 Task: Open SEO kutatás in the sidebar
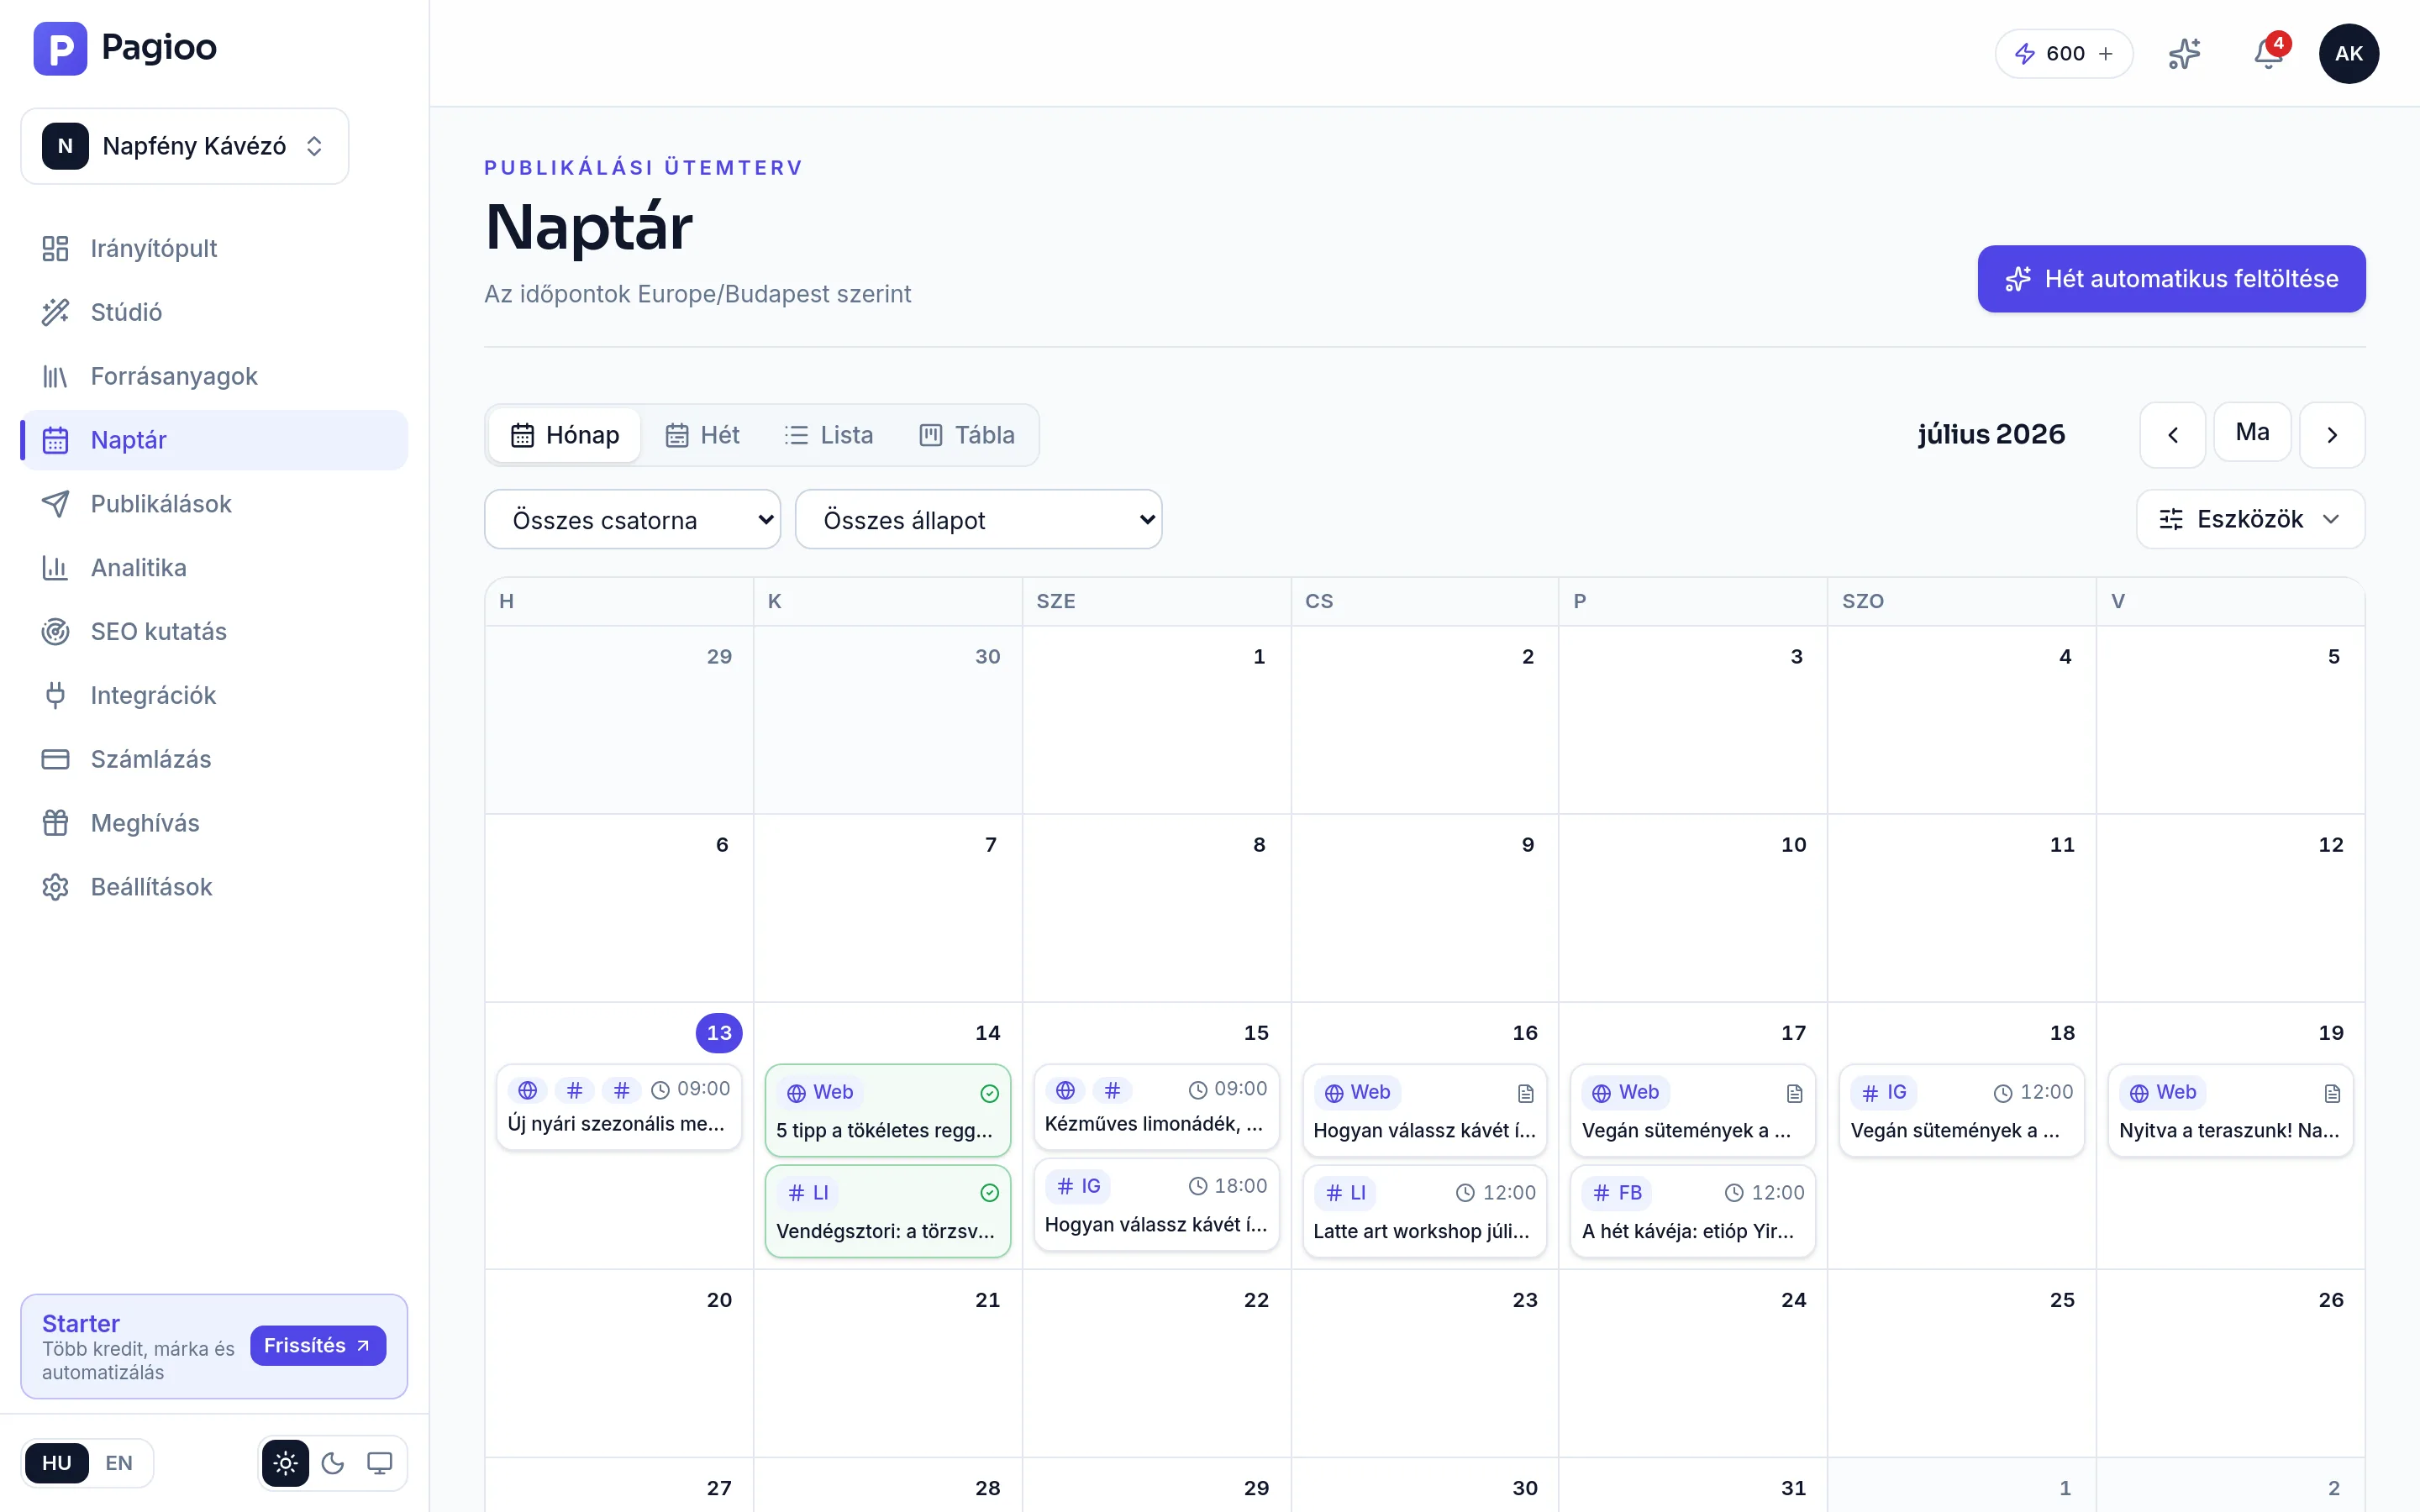pyautogui.click(x=214, y=632)
